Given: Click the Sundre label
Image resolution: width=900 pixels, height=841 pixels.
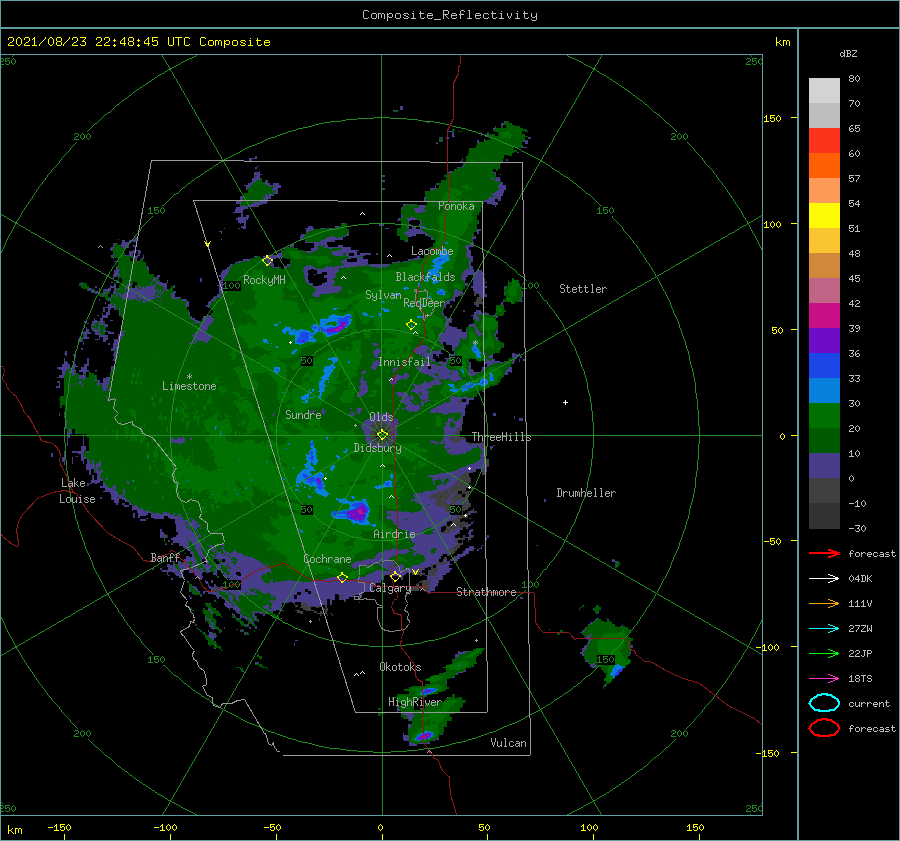Looking at the screenshot, I should pos(303,414).
